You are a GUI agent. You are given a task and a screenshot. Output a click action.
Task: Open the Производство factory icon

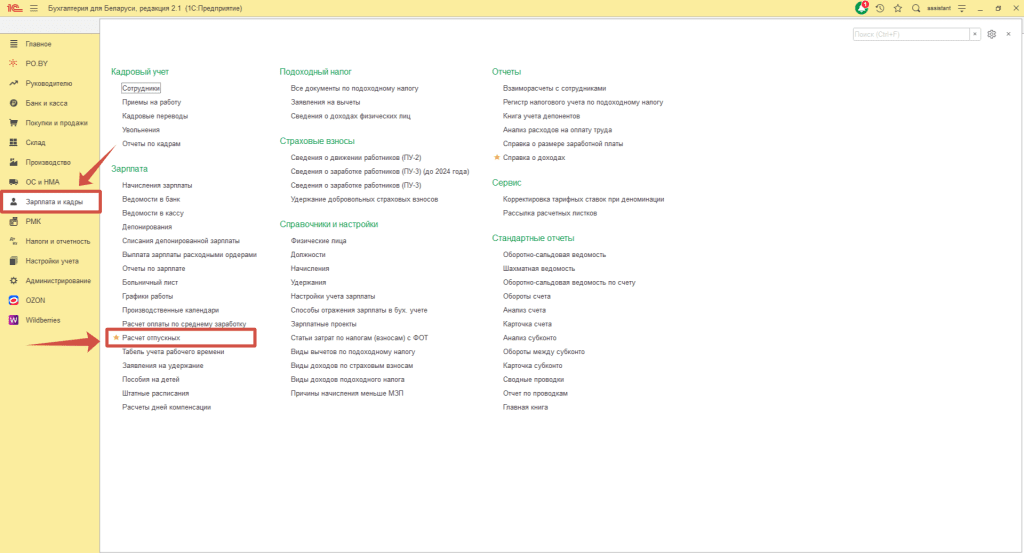(x=13, y=162)
